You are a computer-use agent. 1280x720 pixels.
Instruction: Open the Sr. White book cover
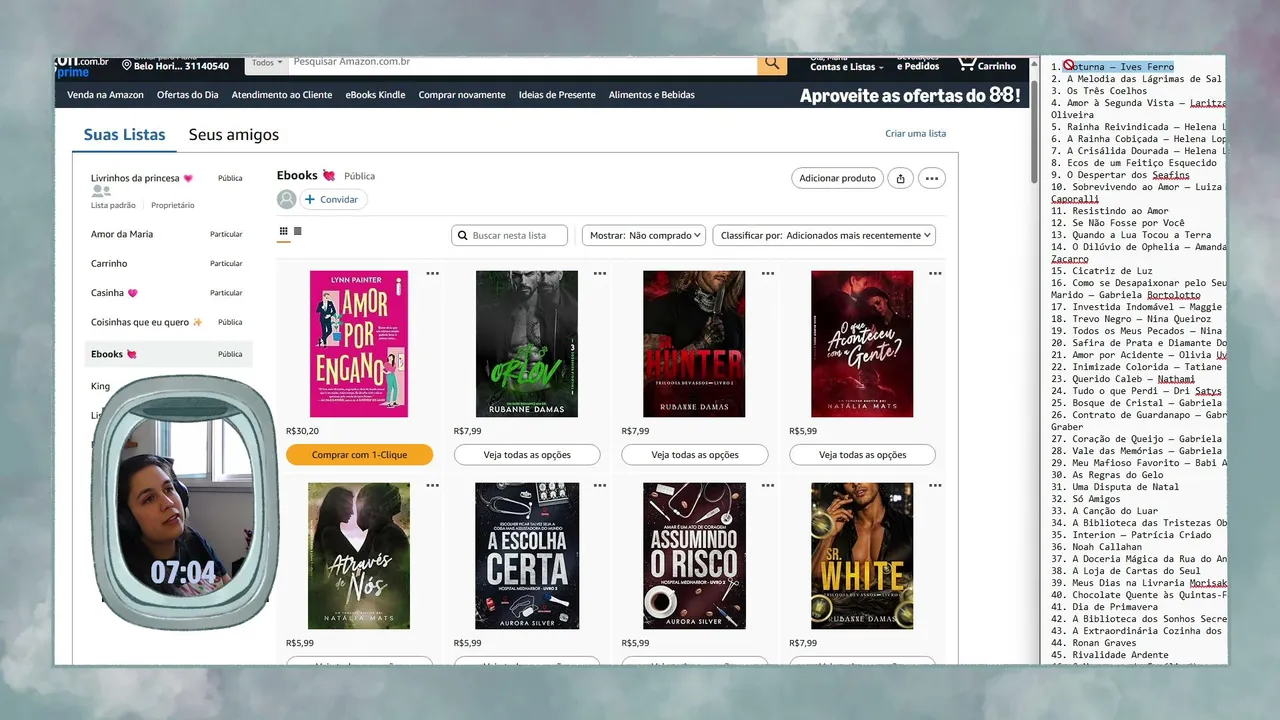click(862, 556)
